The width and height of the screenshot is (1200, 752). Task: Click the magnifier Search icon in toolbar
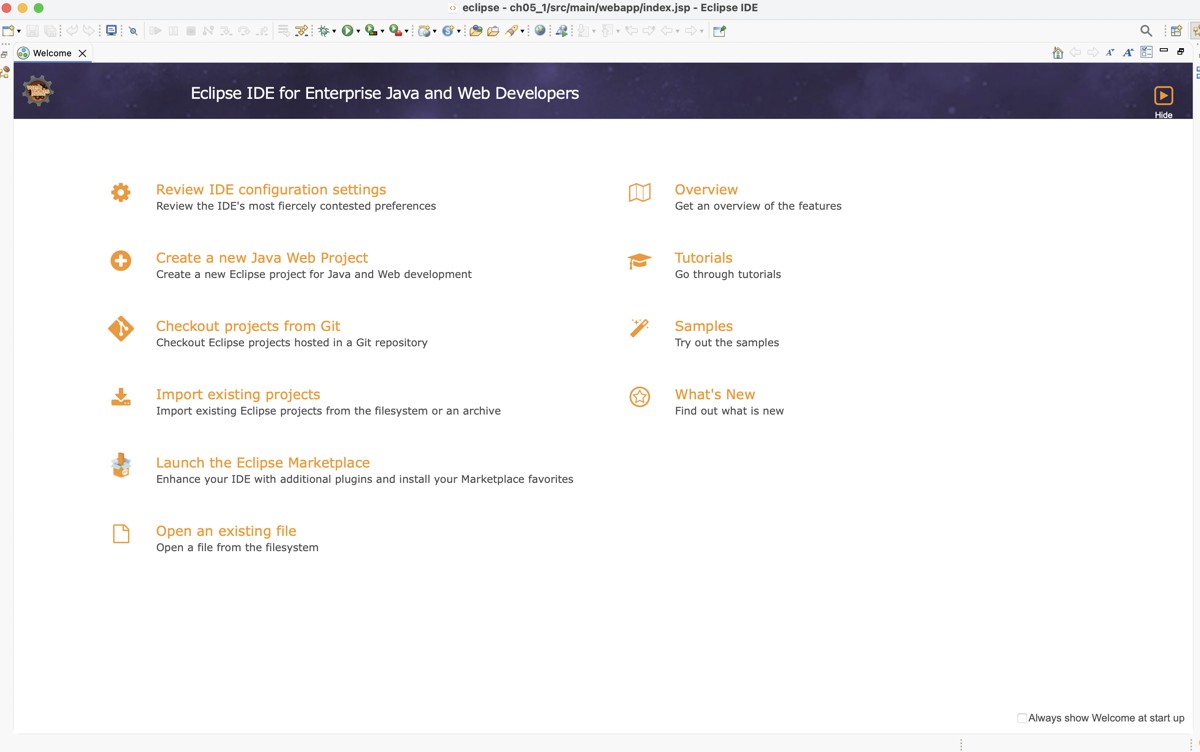coord(1146,31)
